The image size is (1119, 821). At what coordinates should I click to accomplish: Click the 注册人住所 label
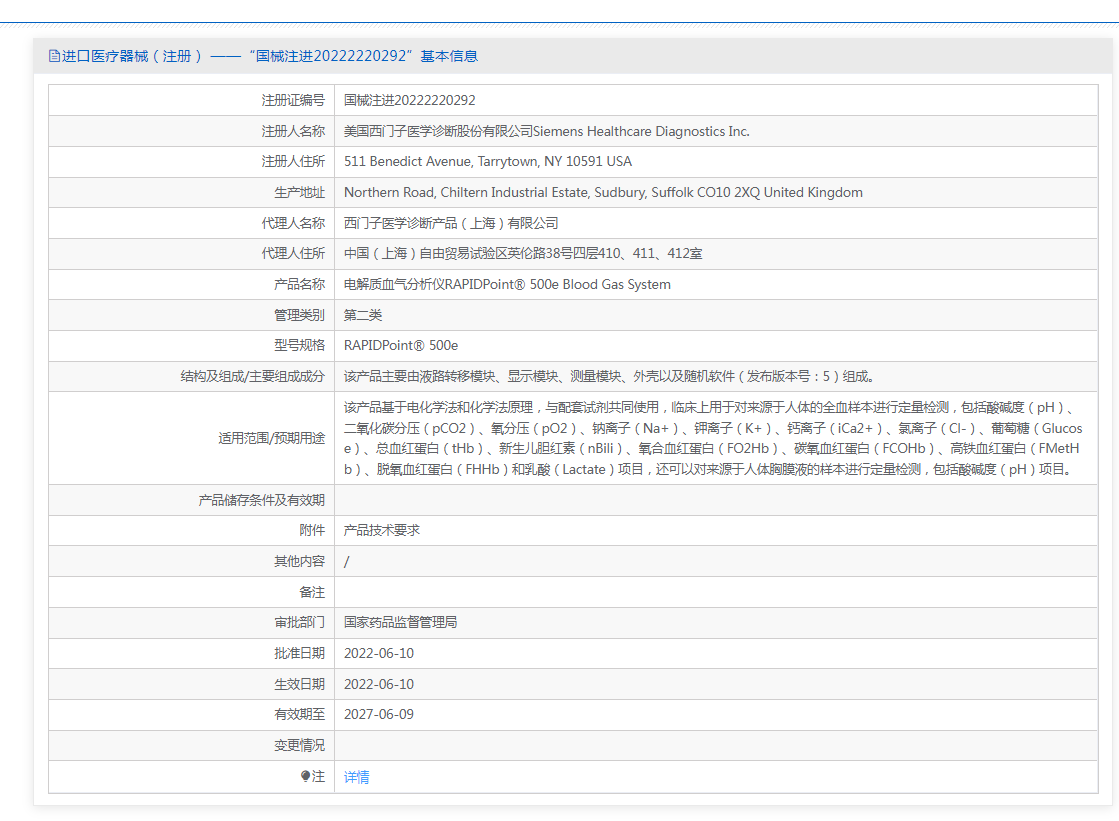[293, 162]
